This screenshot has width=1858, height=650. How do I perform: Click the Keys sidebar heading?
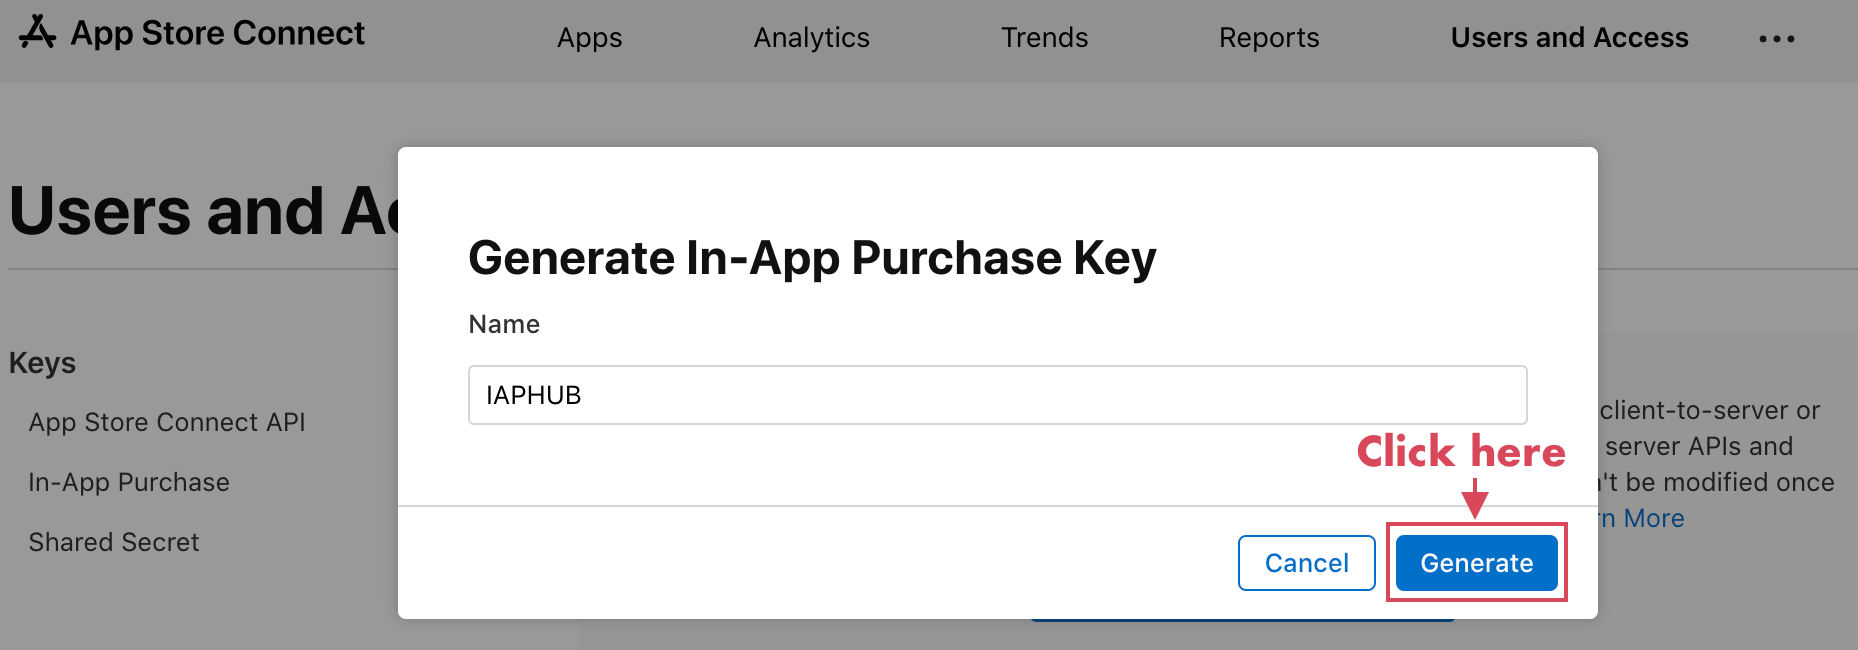point(42,363)
